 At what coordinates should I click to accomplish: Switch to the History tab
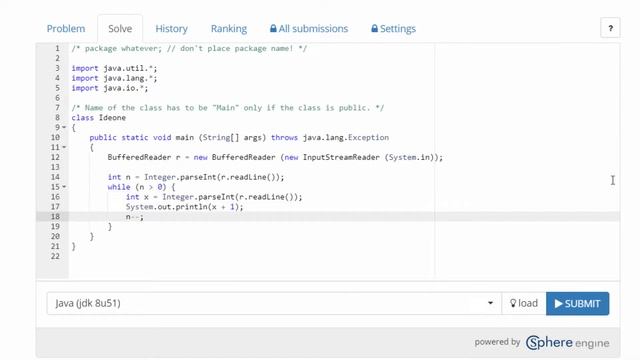(x=171, y=29)
